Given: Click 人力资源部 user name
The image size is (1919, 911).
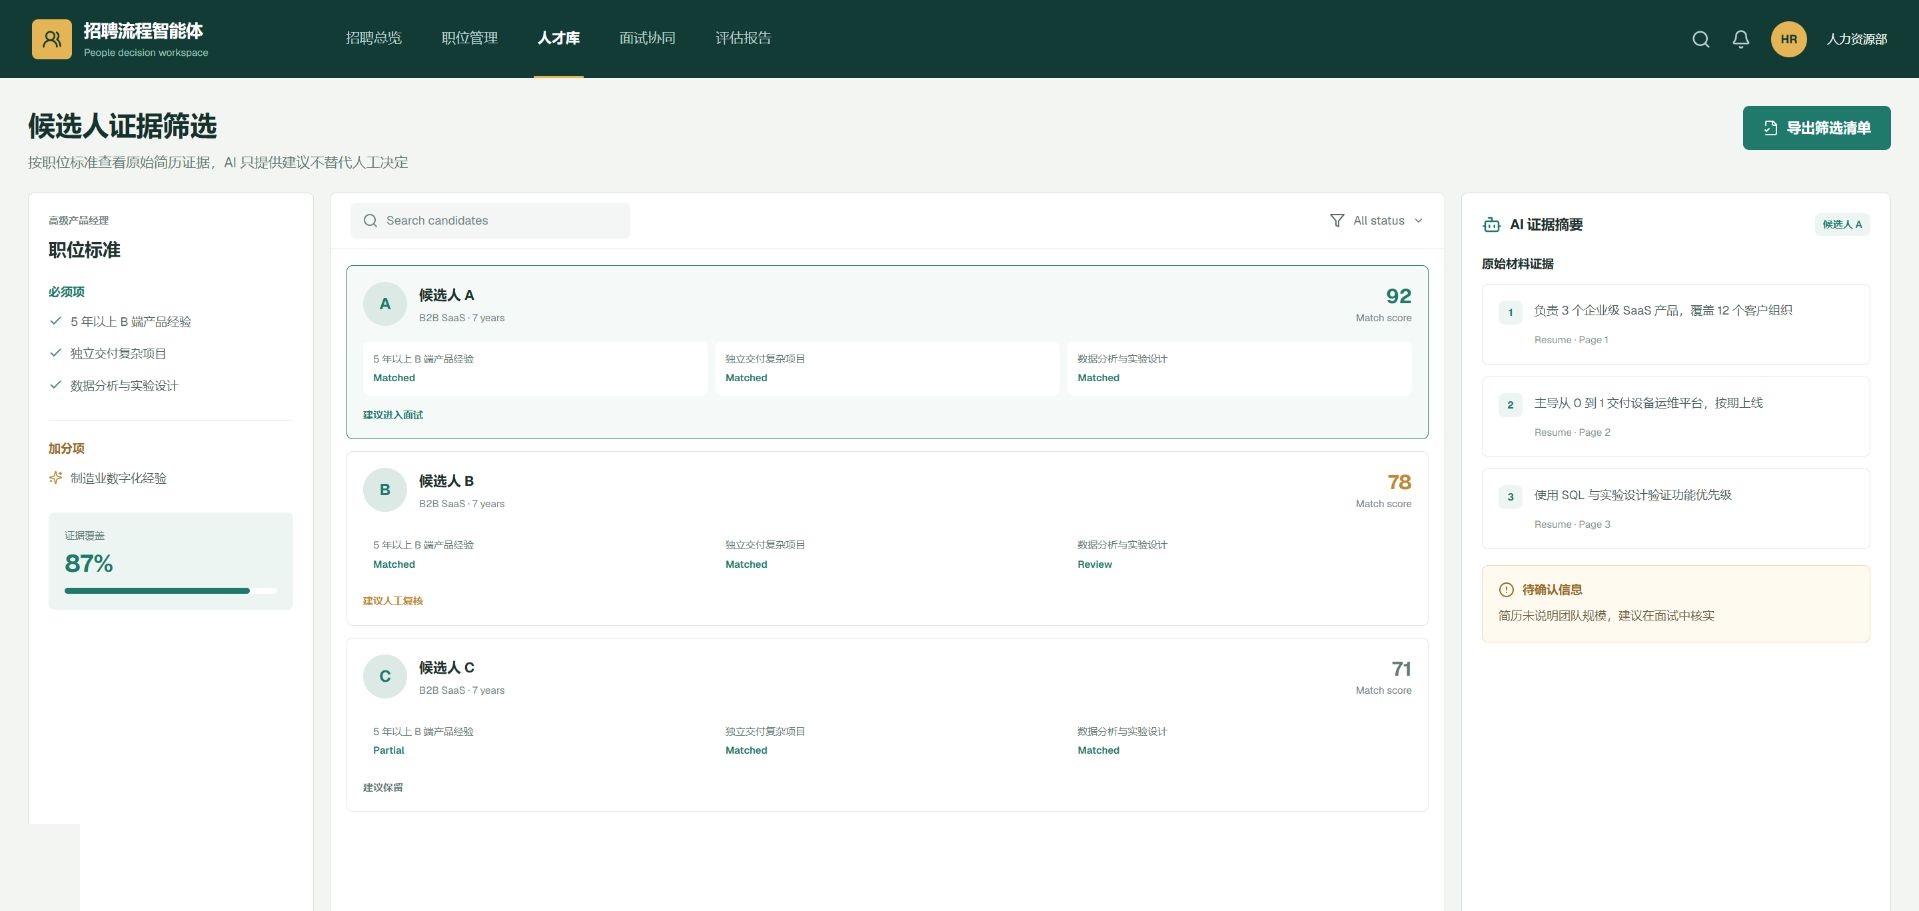Looking at the screenshot, I should coord(1856,39).
